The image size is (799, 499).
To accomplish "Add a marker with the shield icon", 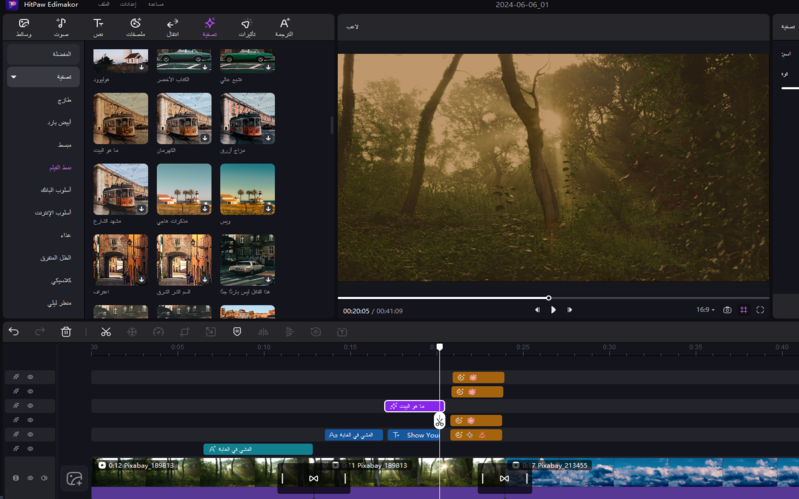I will (237, 332).
